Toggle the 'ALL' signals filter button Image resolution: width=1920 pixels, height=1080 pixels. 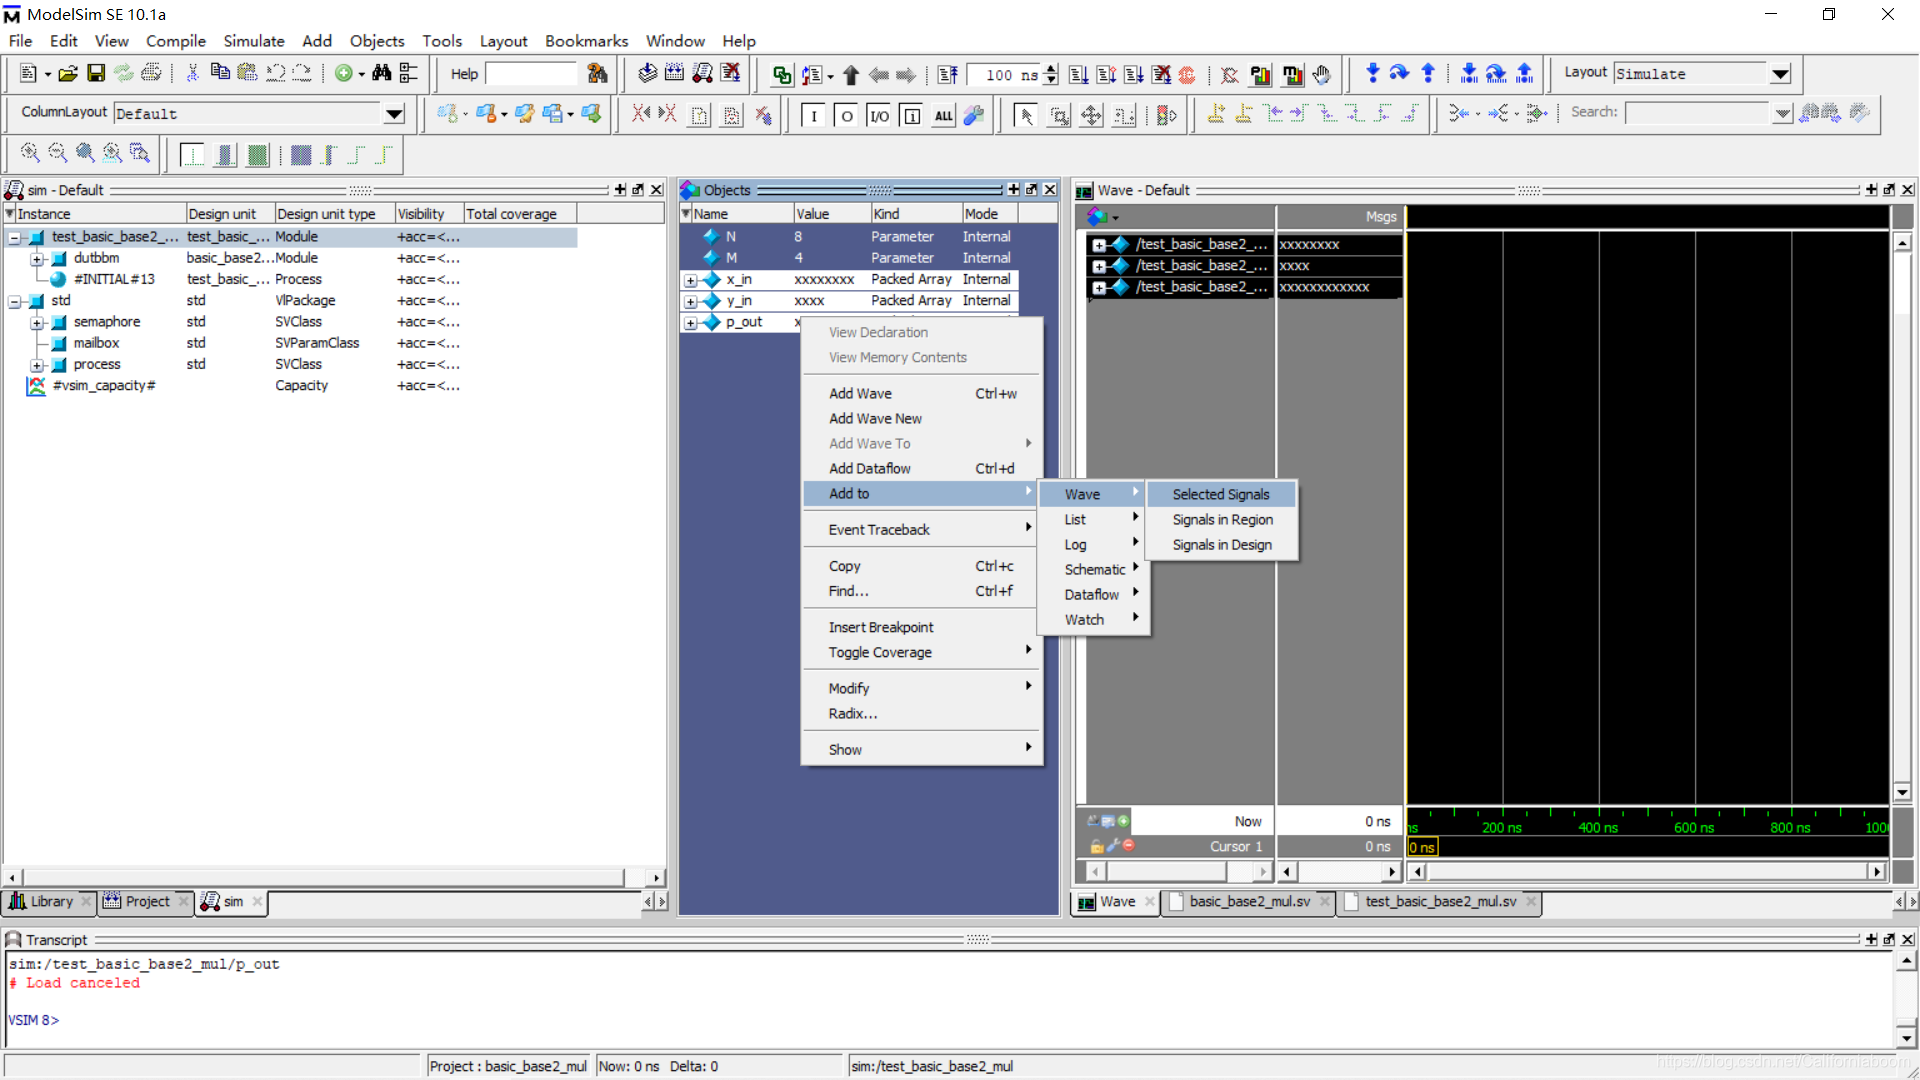point(943,115)
